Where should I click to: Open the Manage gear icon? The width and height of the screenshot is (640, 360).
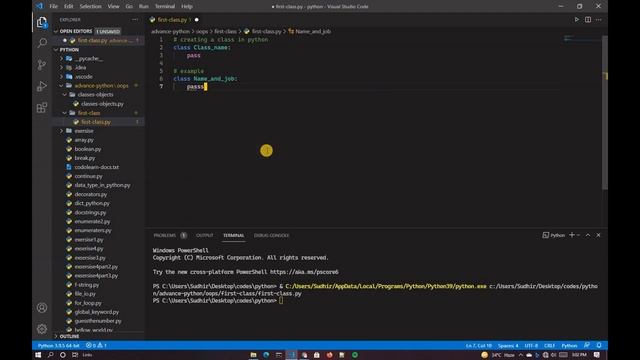[42, 329]
